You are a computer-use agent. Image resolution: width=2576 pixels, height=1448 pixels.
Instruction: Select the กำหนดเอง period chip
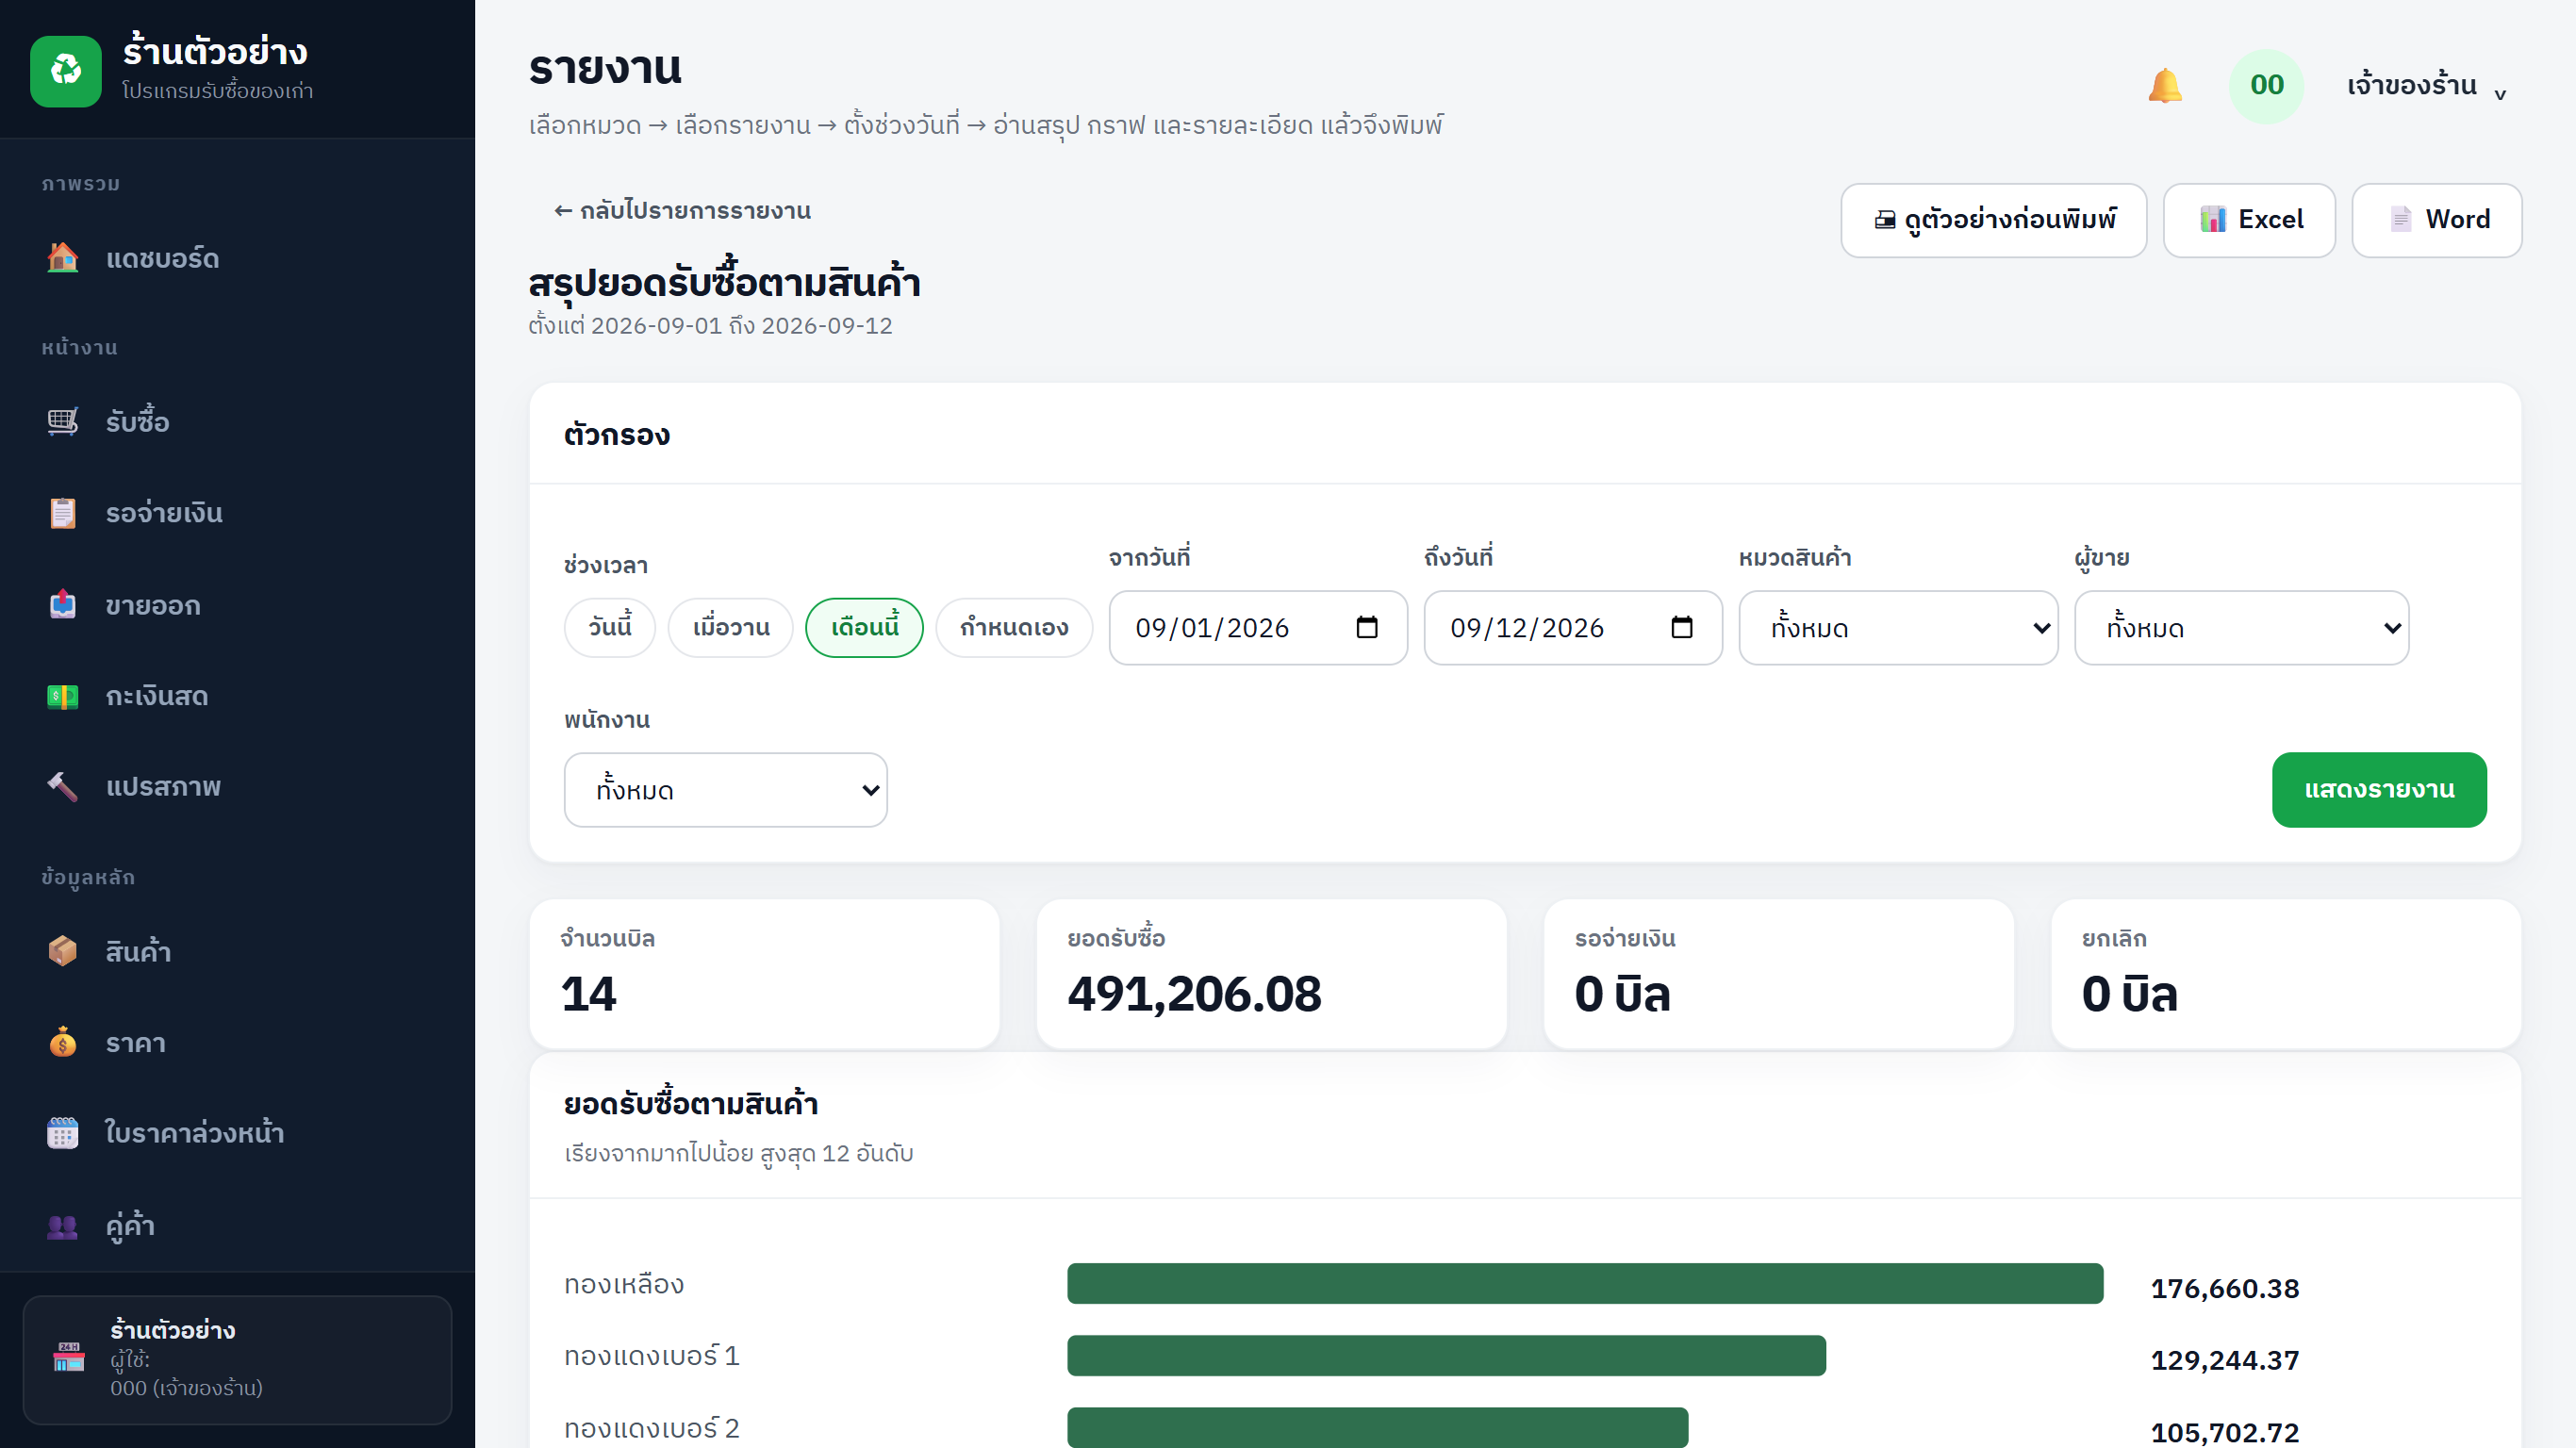pos(1014,628)
